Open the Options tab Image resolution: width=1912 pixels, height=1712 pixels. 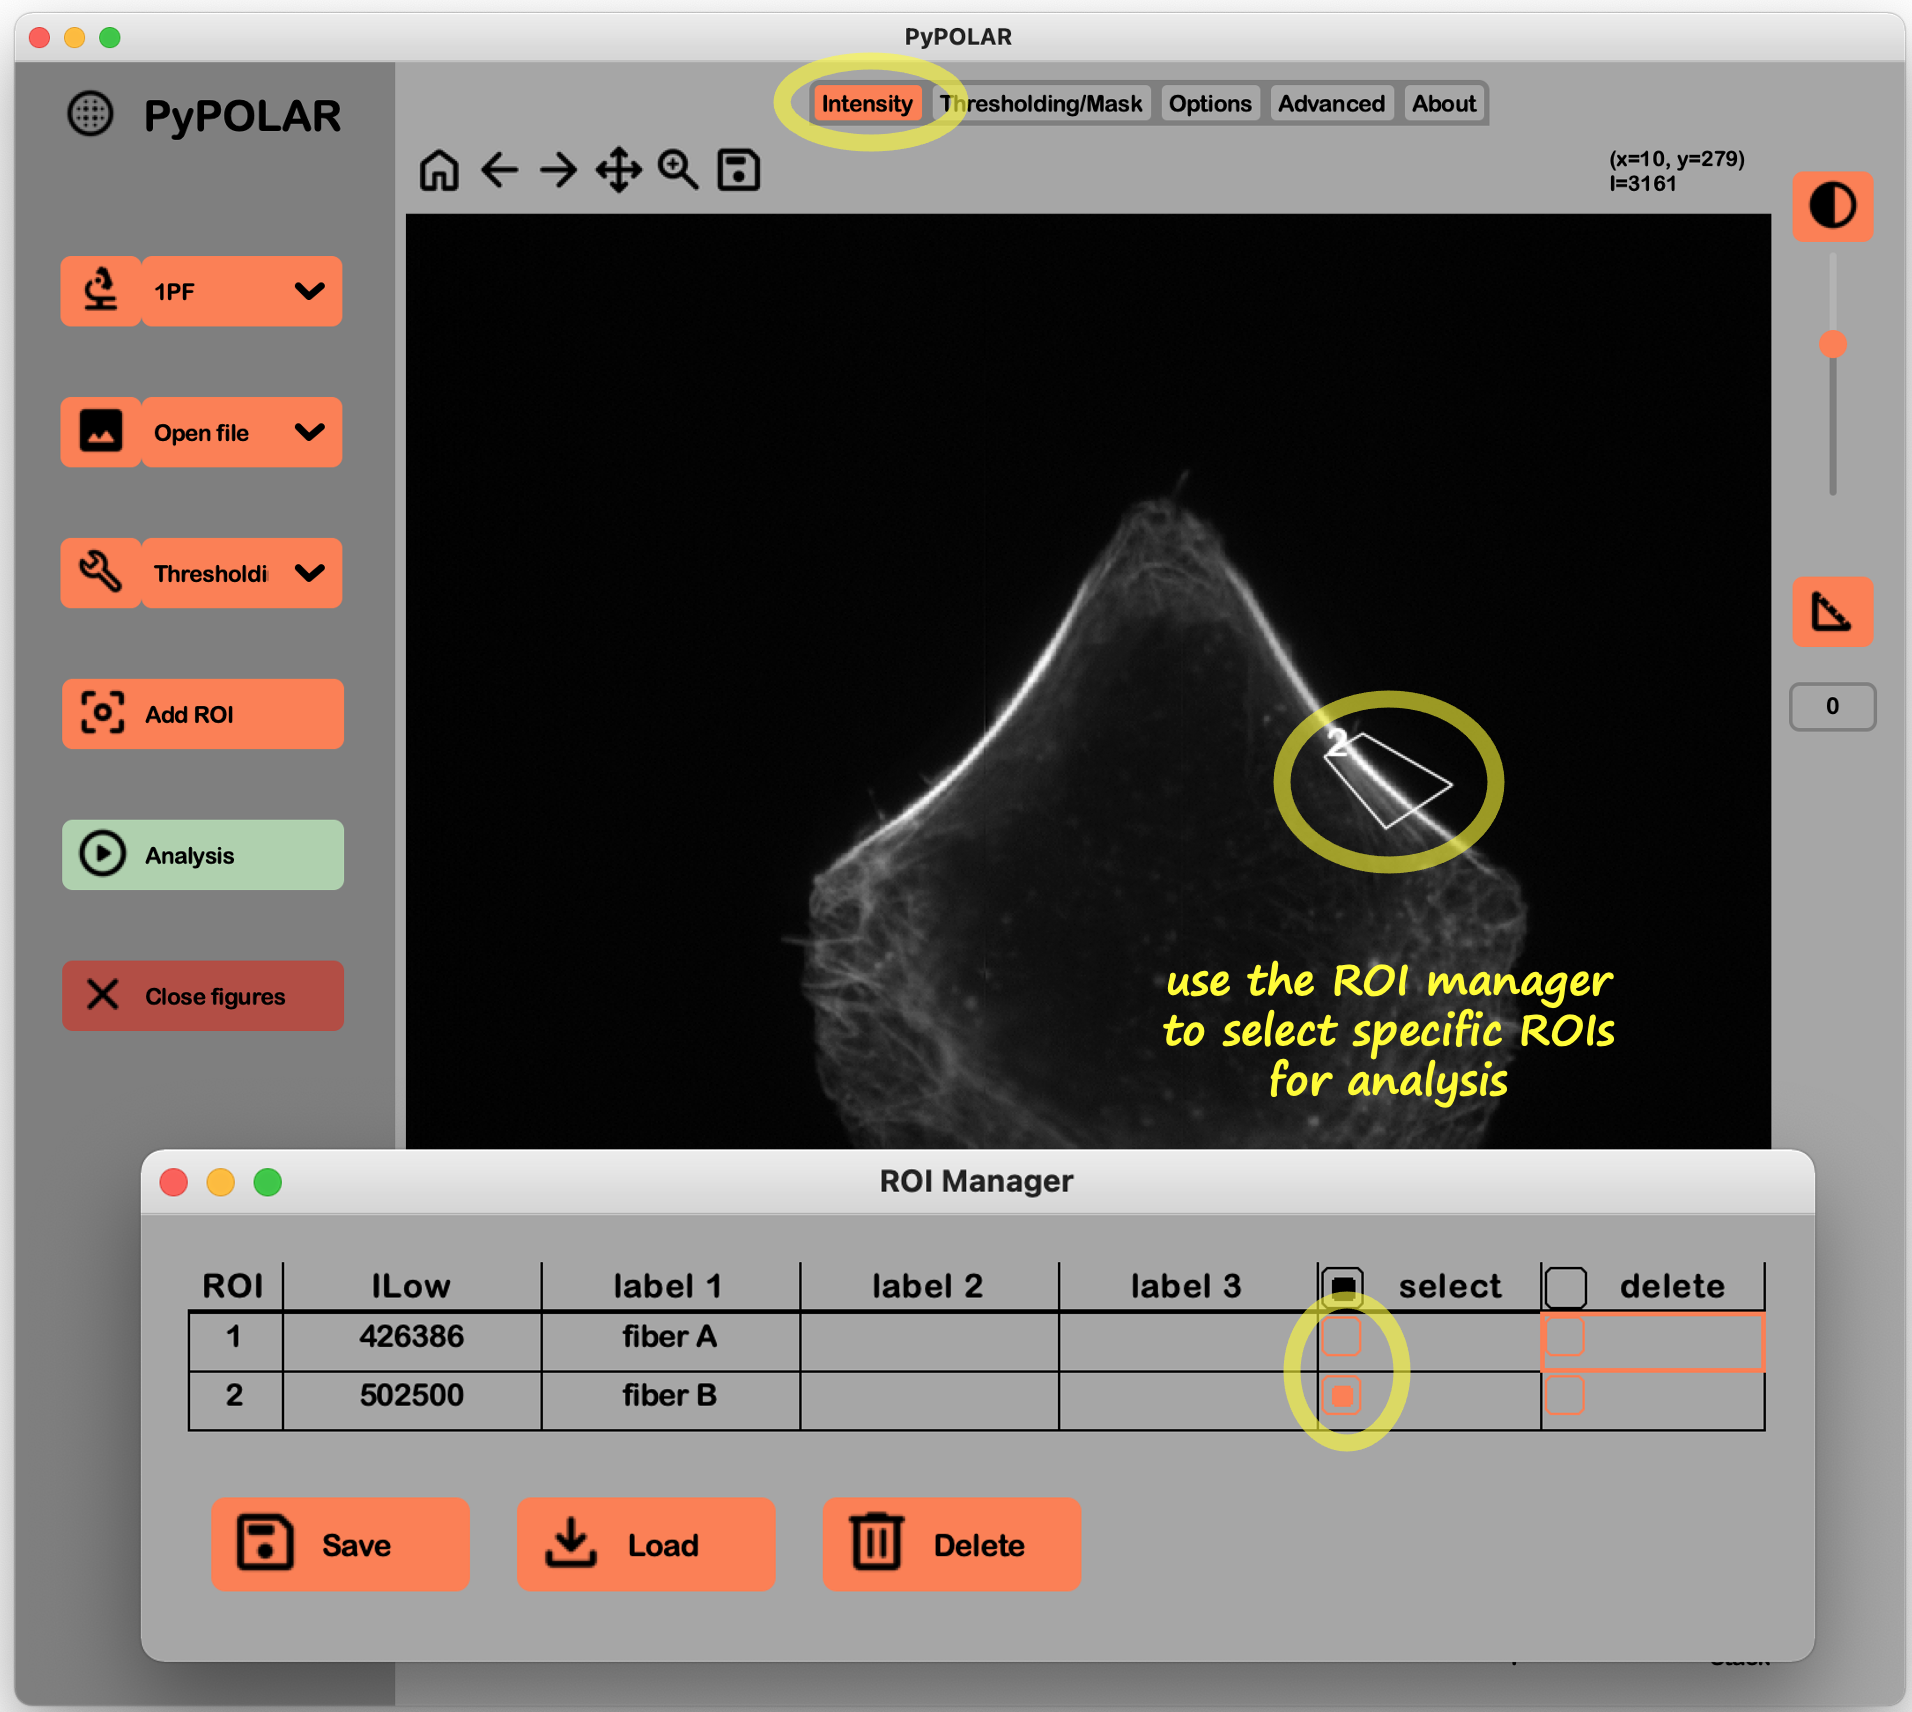1210,104
